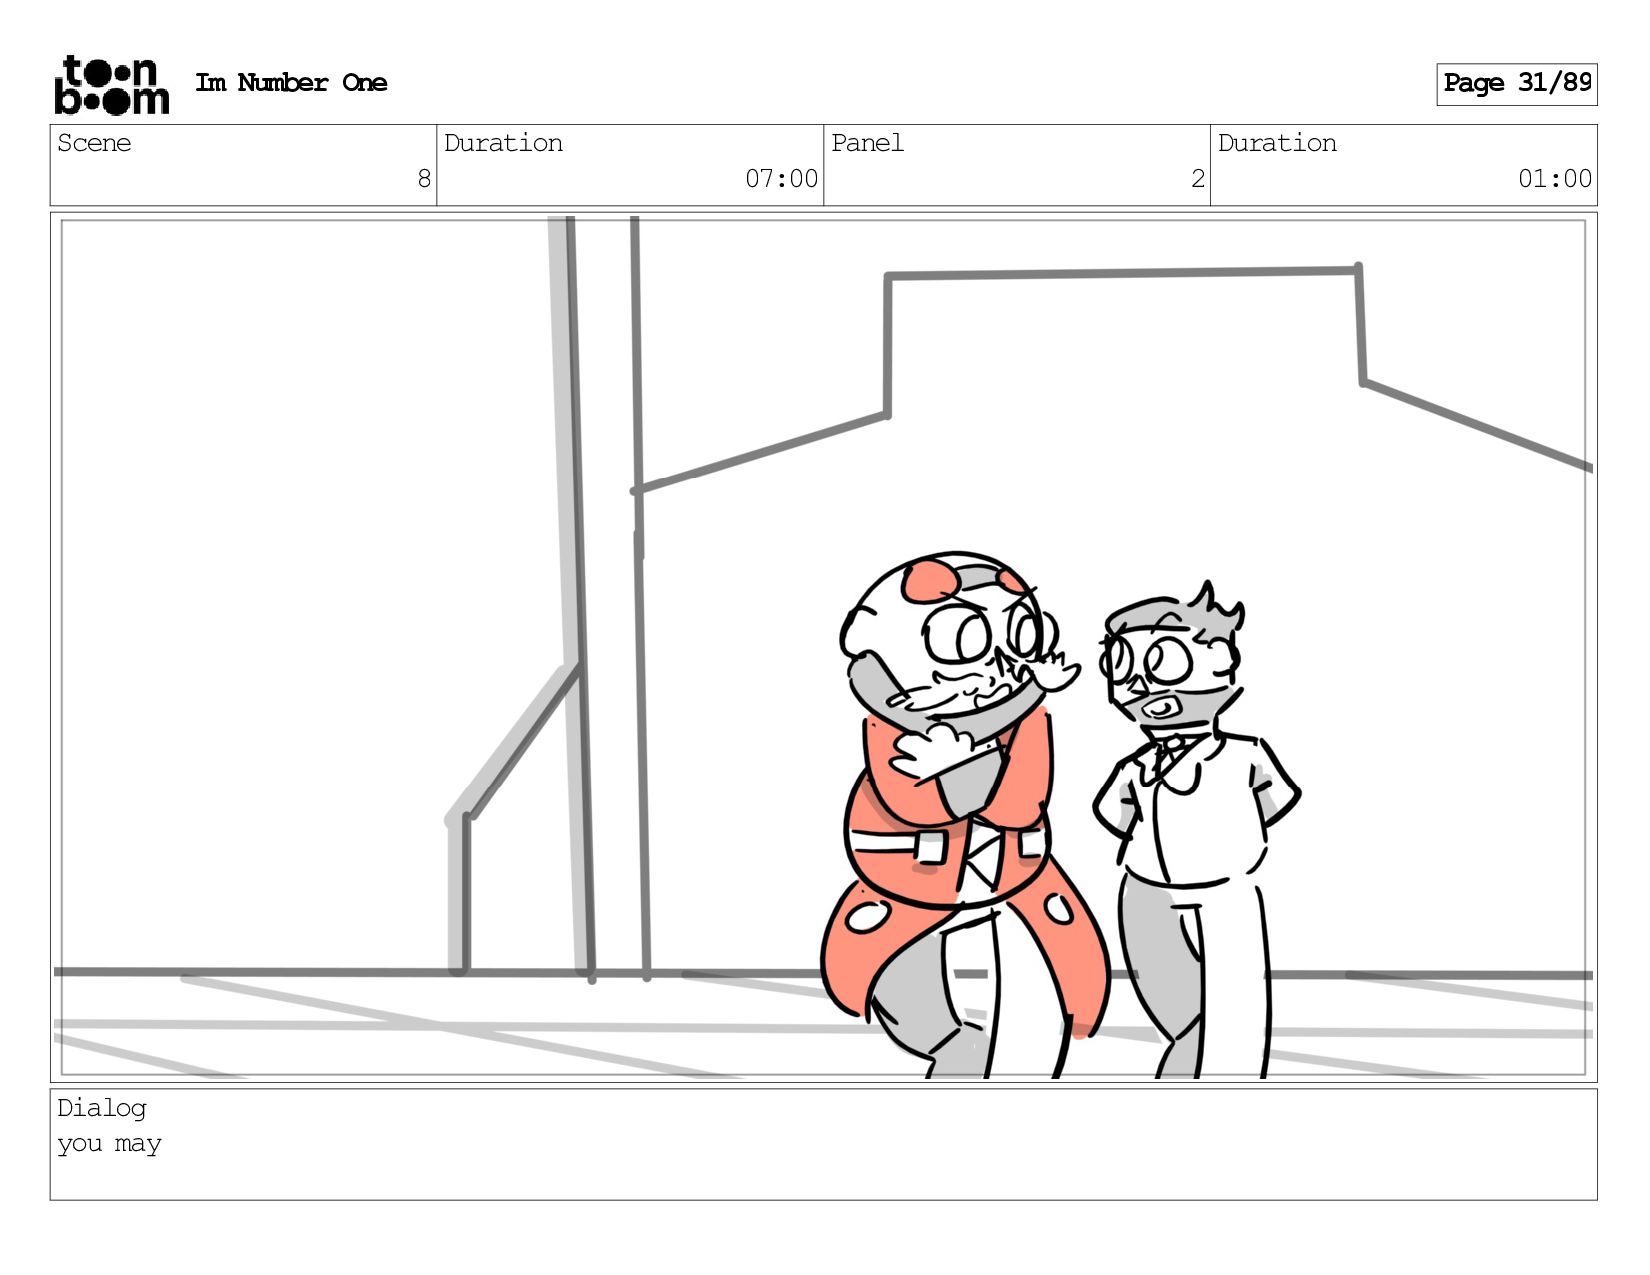Click the panel duration value 01:00
1650x1275 pixels.
[x=1555, y=179]
